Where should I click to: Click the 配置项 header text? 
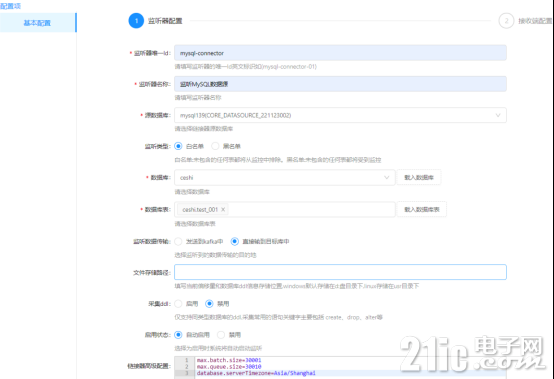(11, 6)
